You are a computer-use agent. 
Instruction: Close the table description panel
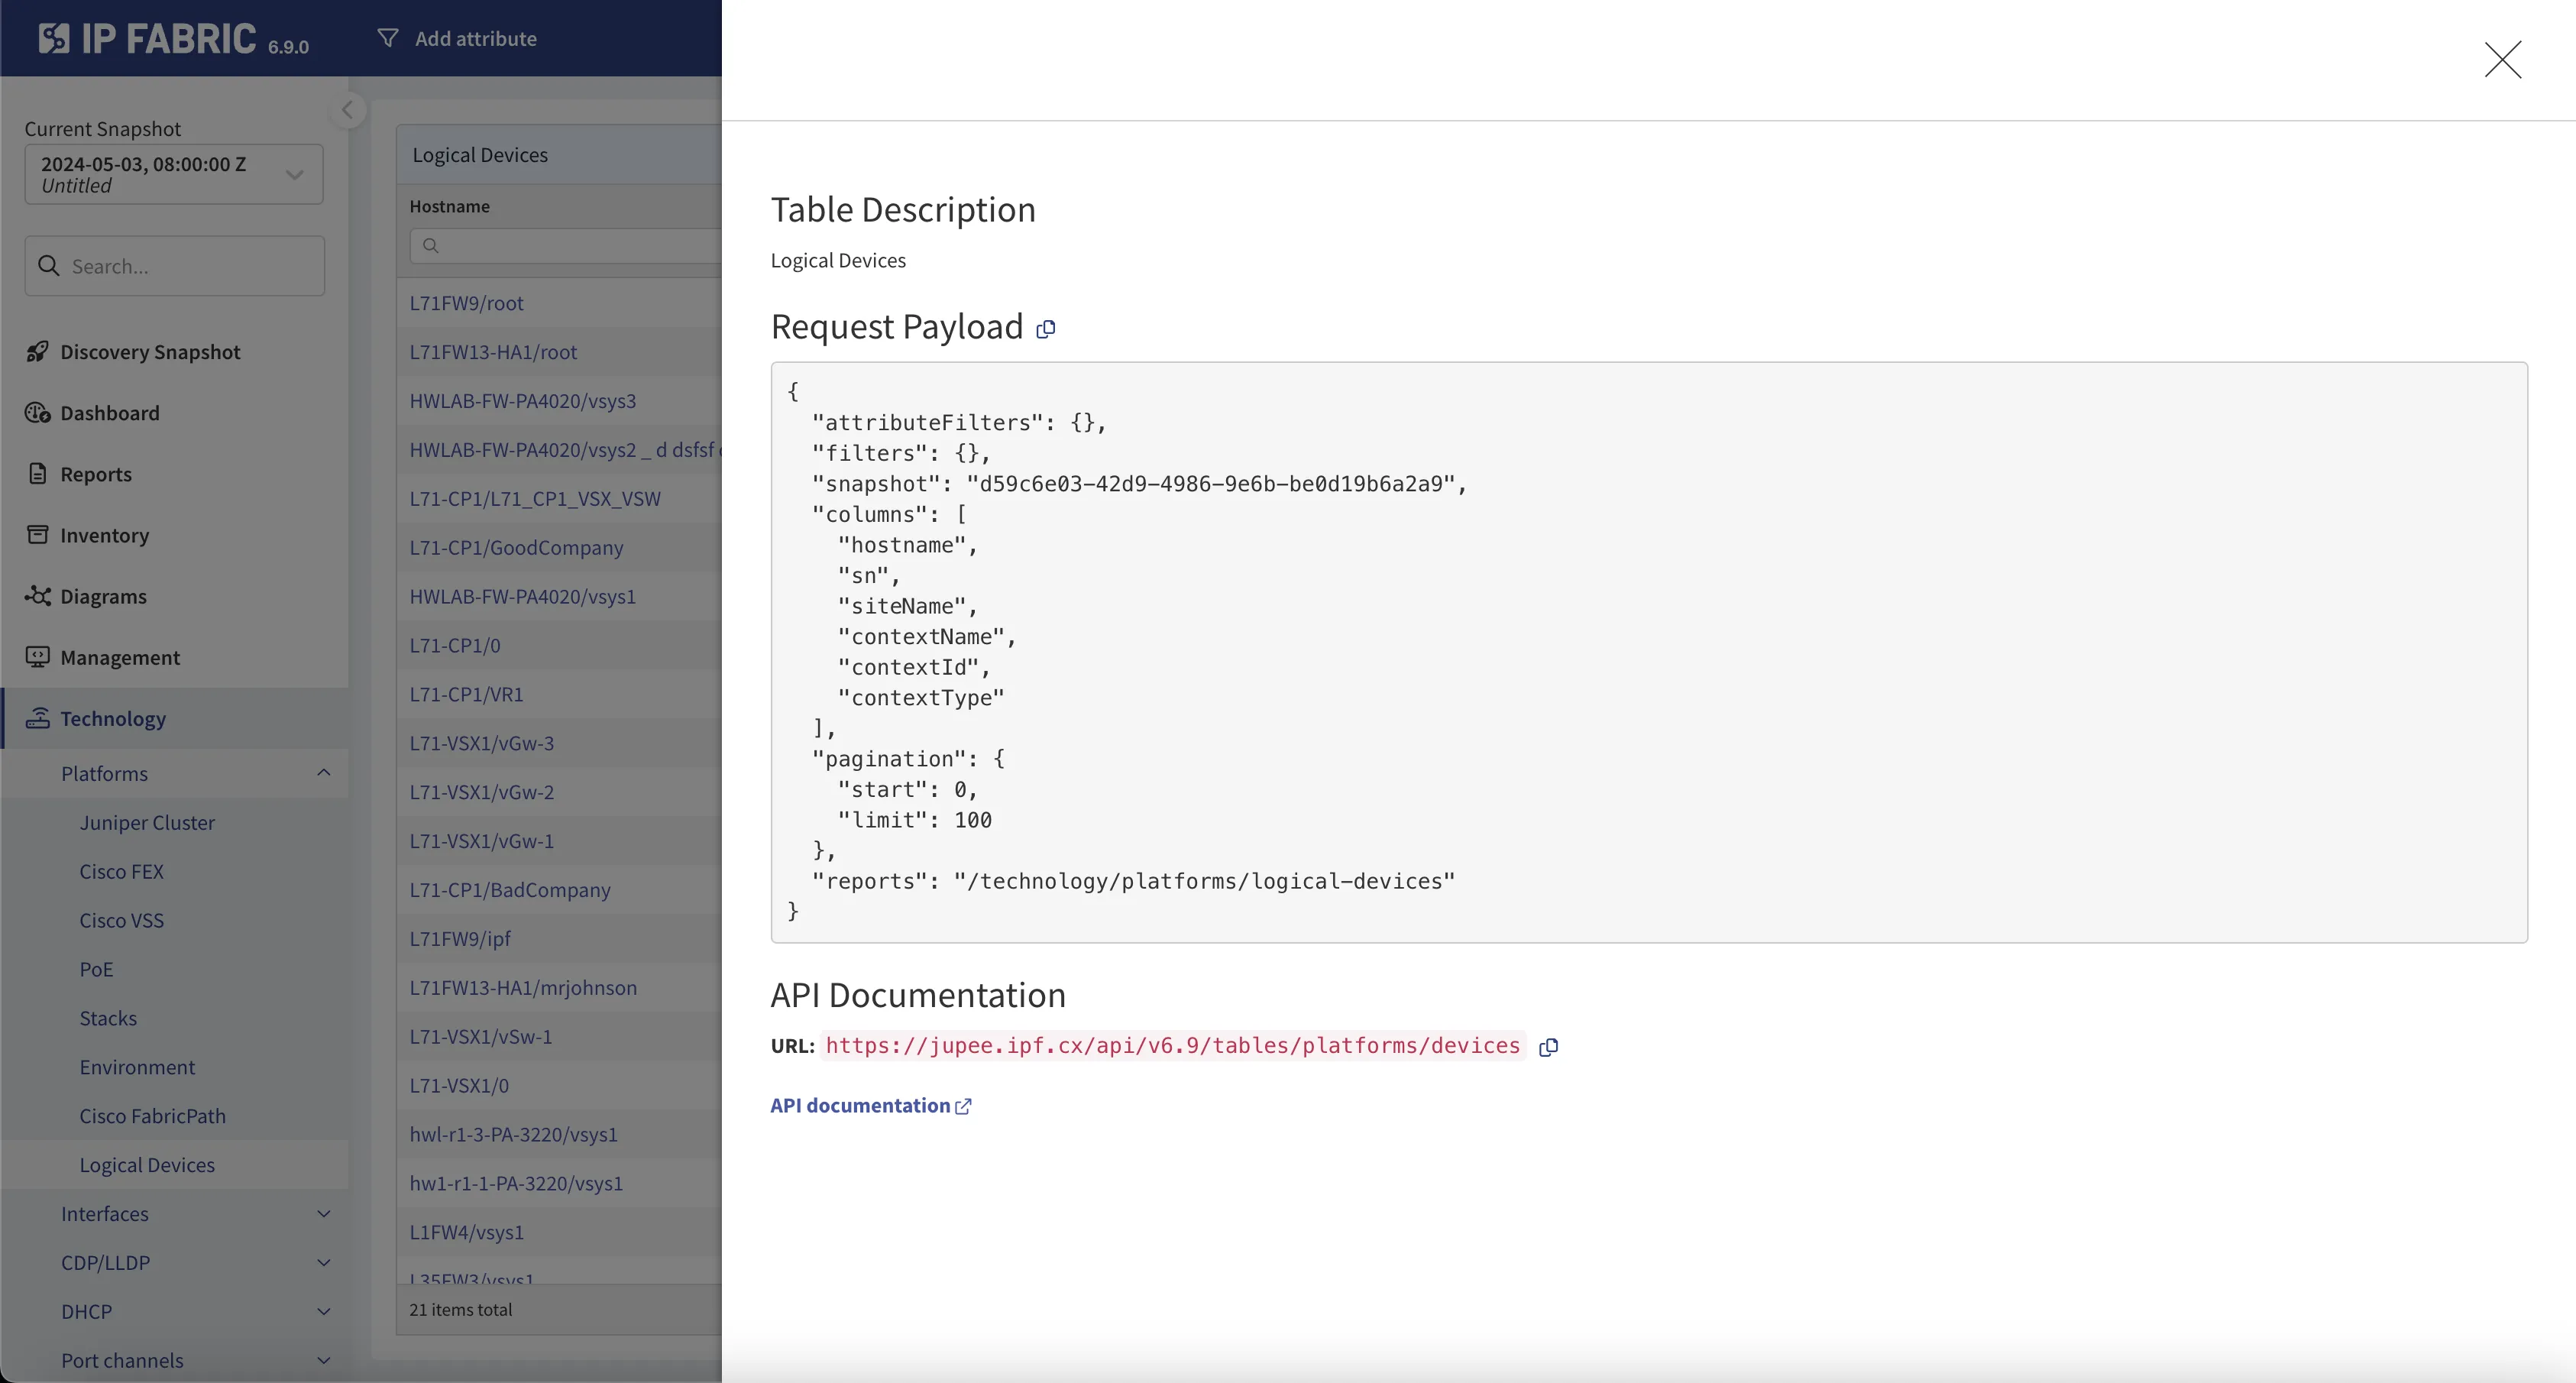tap(2502, 60)
